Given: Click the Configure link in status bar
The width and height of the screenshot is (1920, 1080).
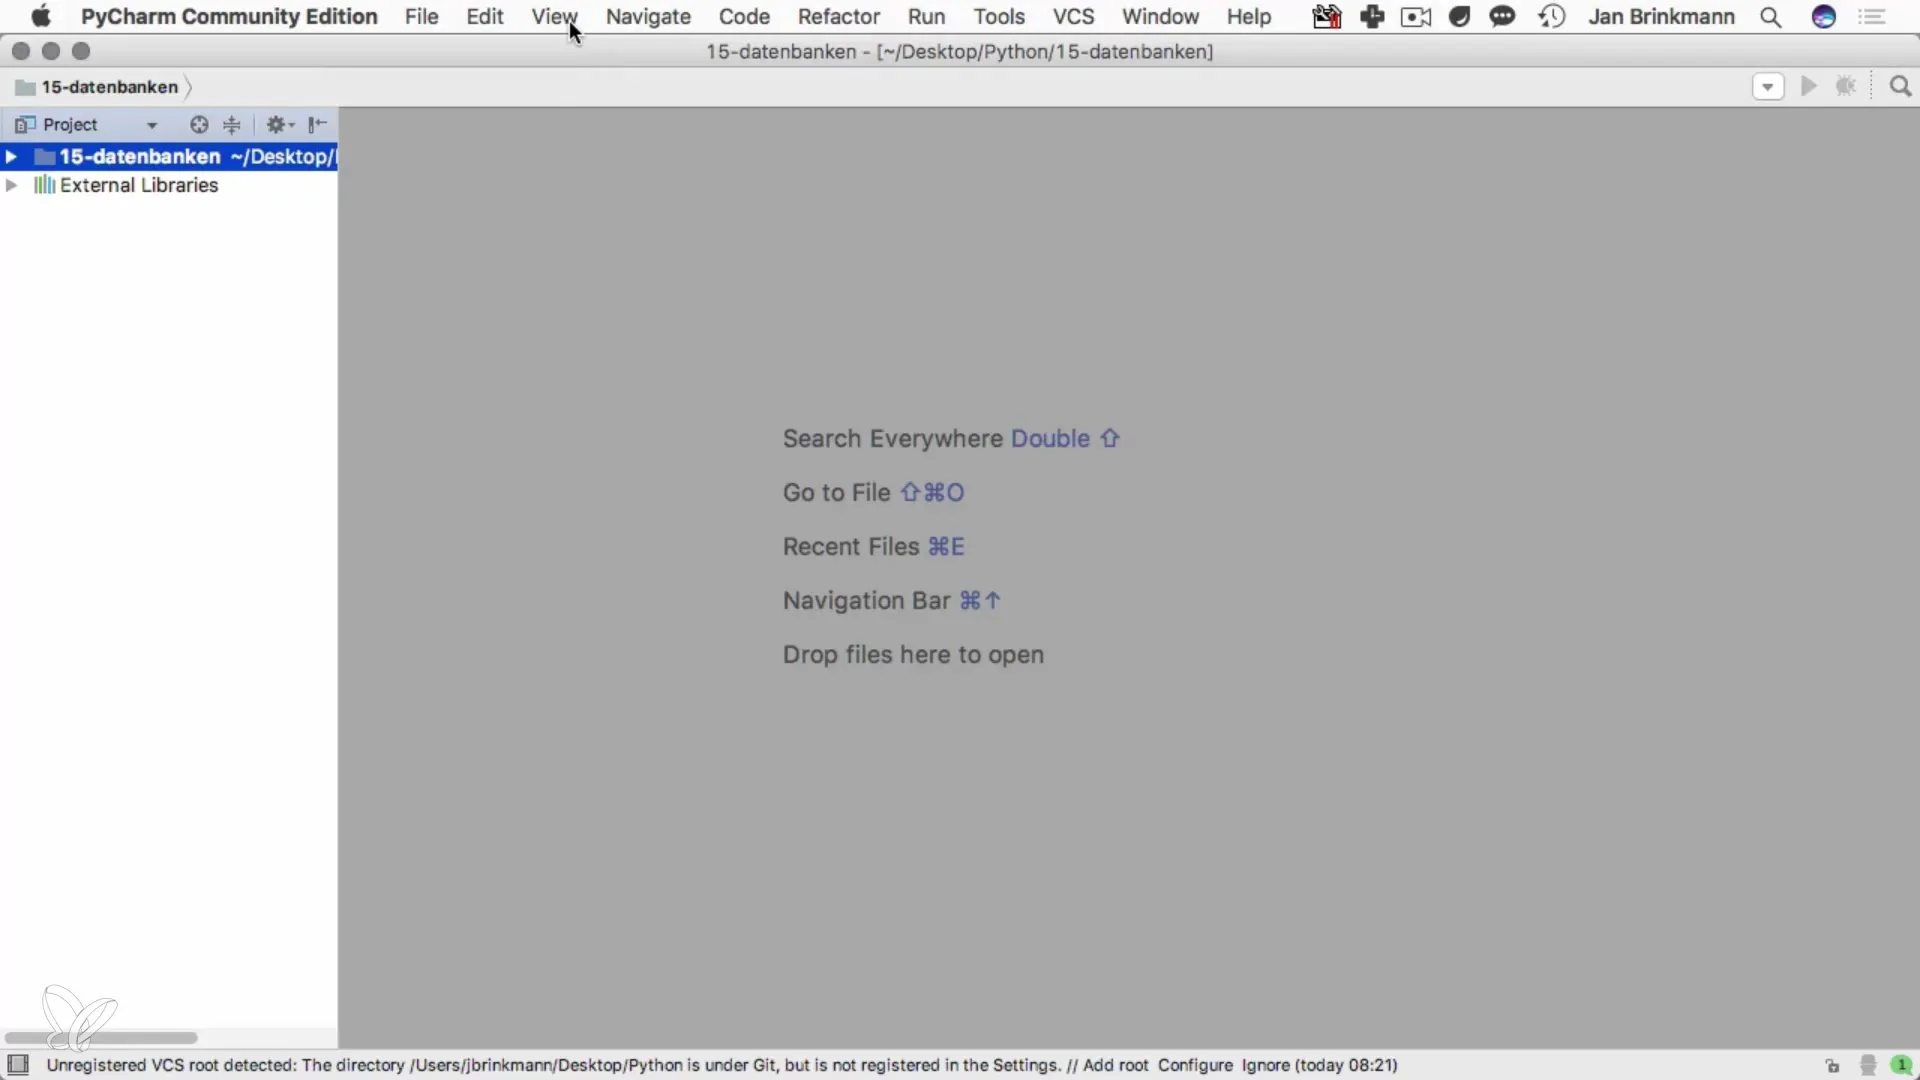Looking at the screenshot, I should [1195, 1066].
